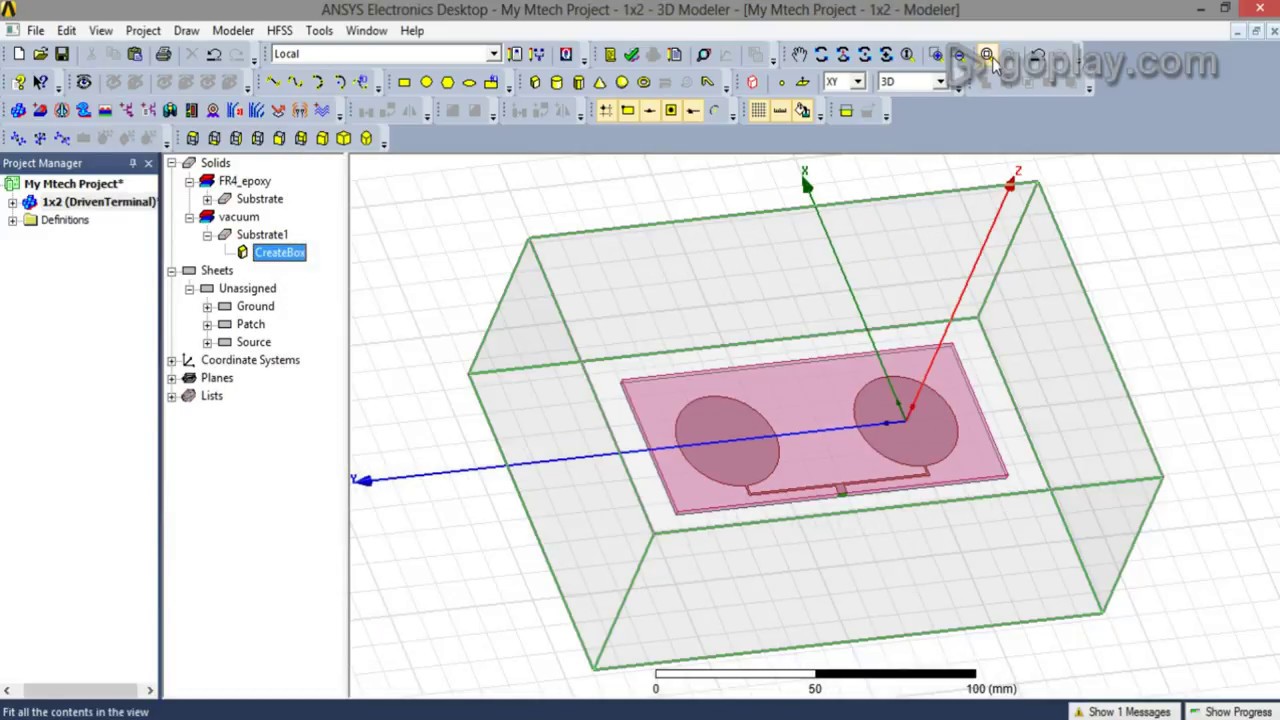Expand the Ground sheet node
1280x720 pixels.
coord(207,306)
